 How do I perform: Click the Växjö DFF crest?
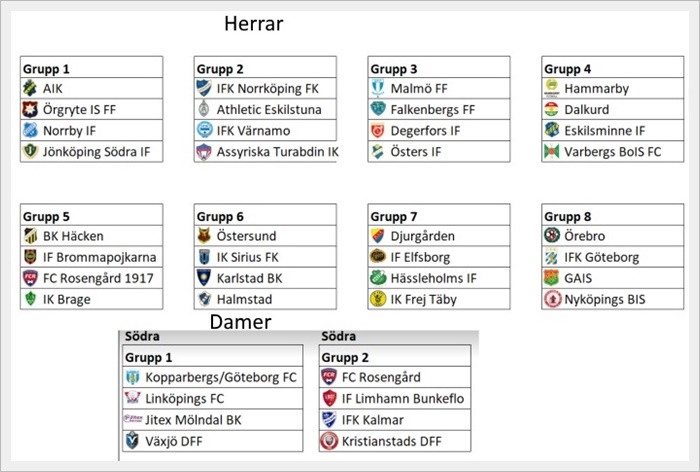point(132,441)
